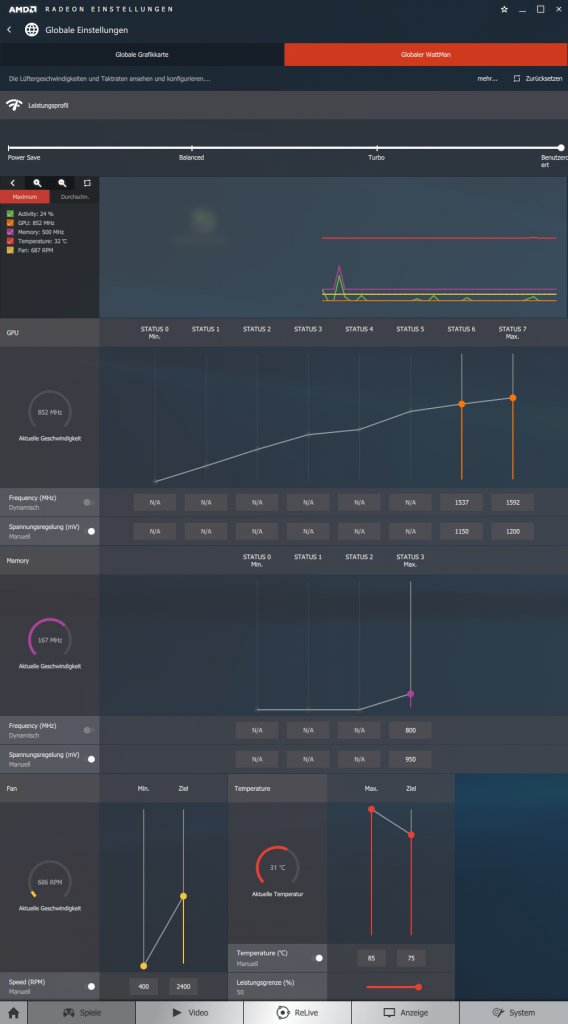Screen dimensions: 568x1024
Task: Click the fan target speed field 2400
Action: tap(183, 986)
